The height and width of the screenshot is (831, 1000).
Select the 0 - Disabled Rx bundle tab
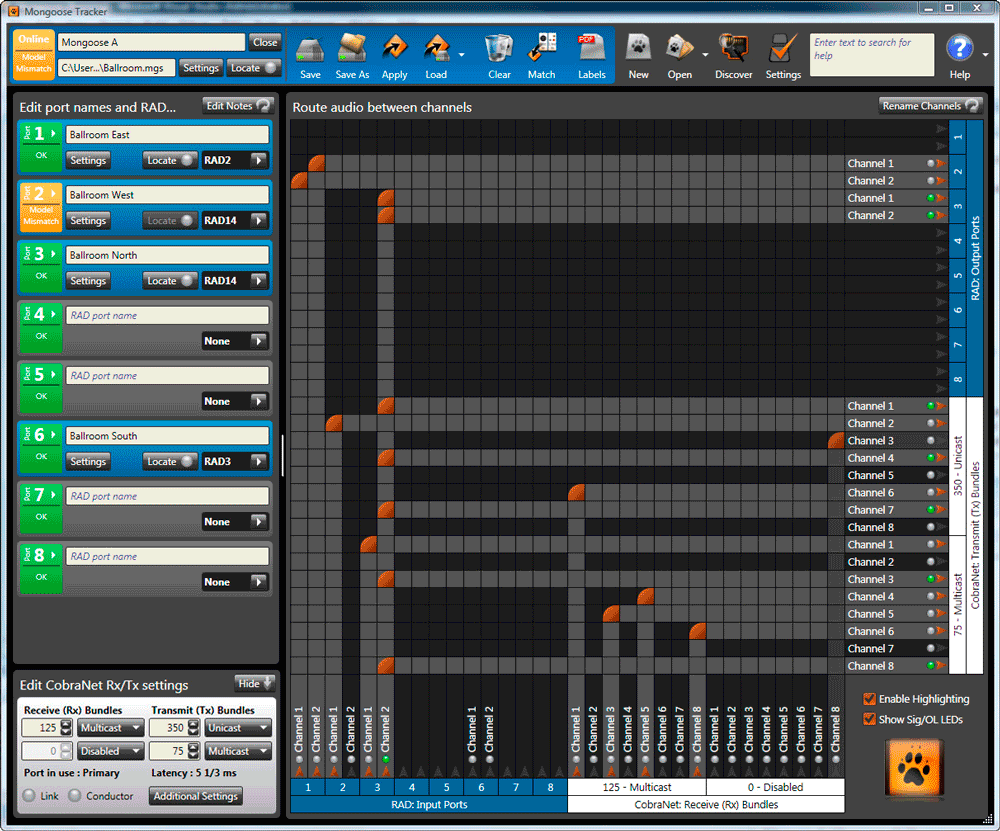coord(776,787)
